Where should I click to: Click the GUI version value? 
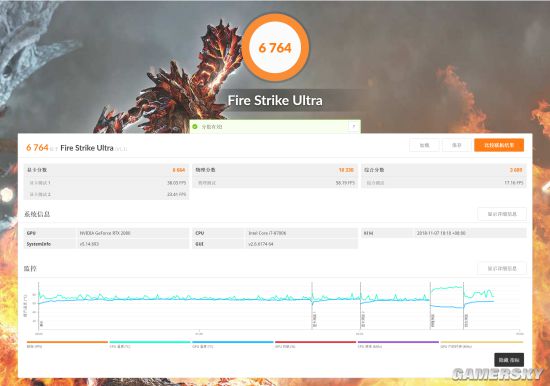point(261,244)
